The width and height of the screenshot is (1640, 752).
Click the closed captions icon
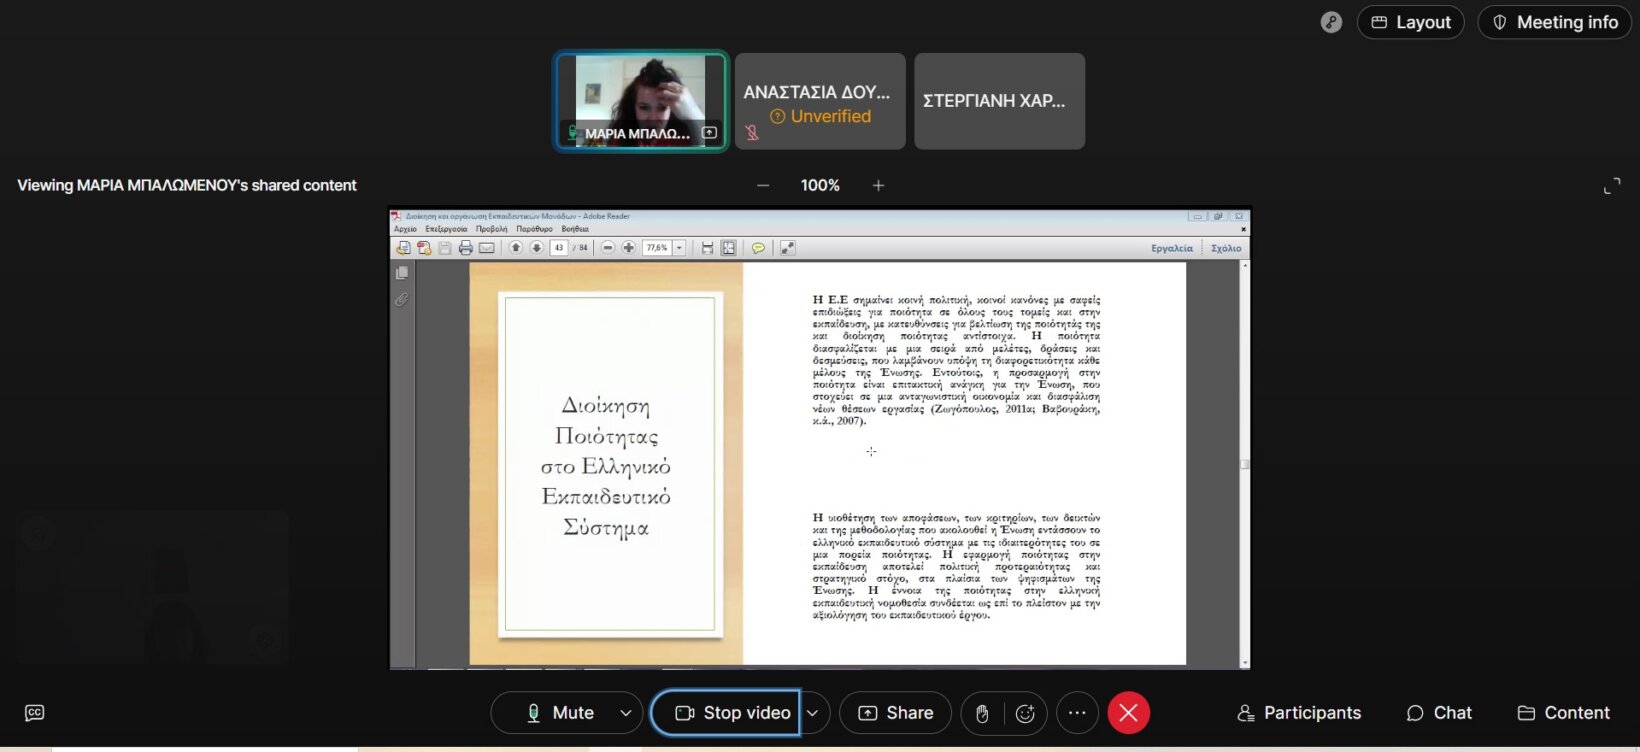[34, 713]
